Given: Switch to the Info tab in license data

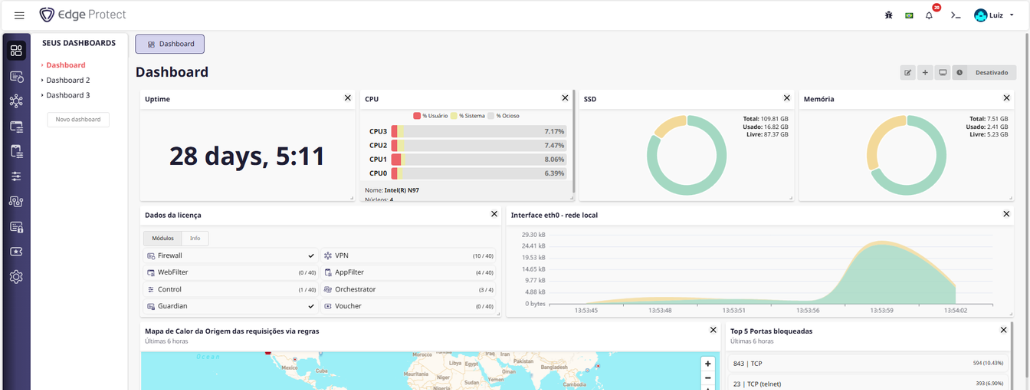Looking at the screenshot, I should tap(195, 238).
